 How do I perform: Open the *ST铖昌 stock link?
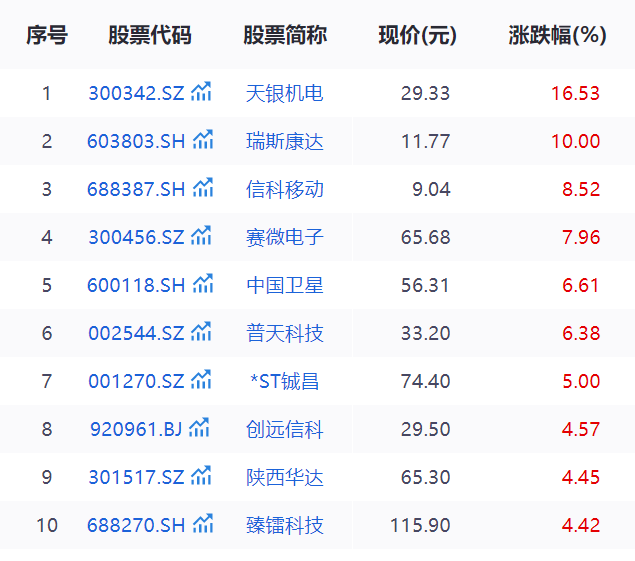[x=285, y=382]
